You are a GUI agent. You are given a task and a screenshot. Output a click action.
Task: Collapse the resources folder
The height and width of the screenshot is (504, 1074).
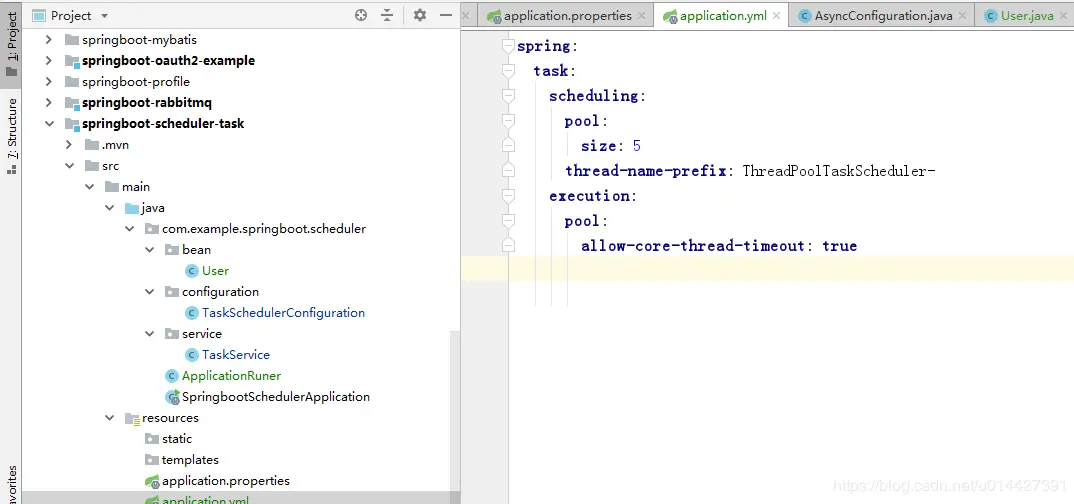[x=110, y=418]
